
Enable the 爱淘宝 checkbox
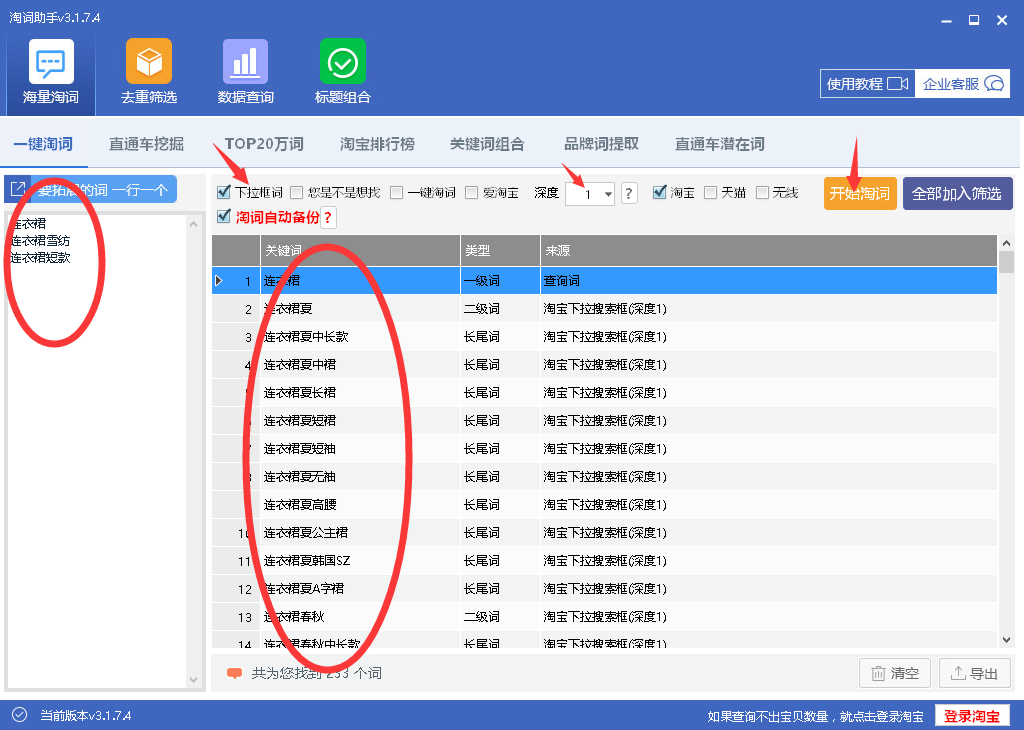(472, 192)
